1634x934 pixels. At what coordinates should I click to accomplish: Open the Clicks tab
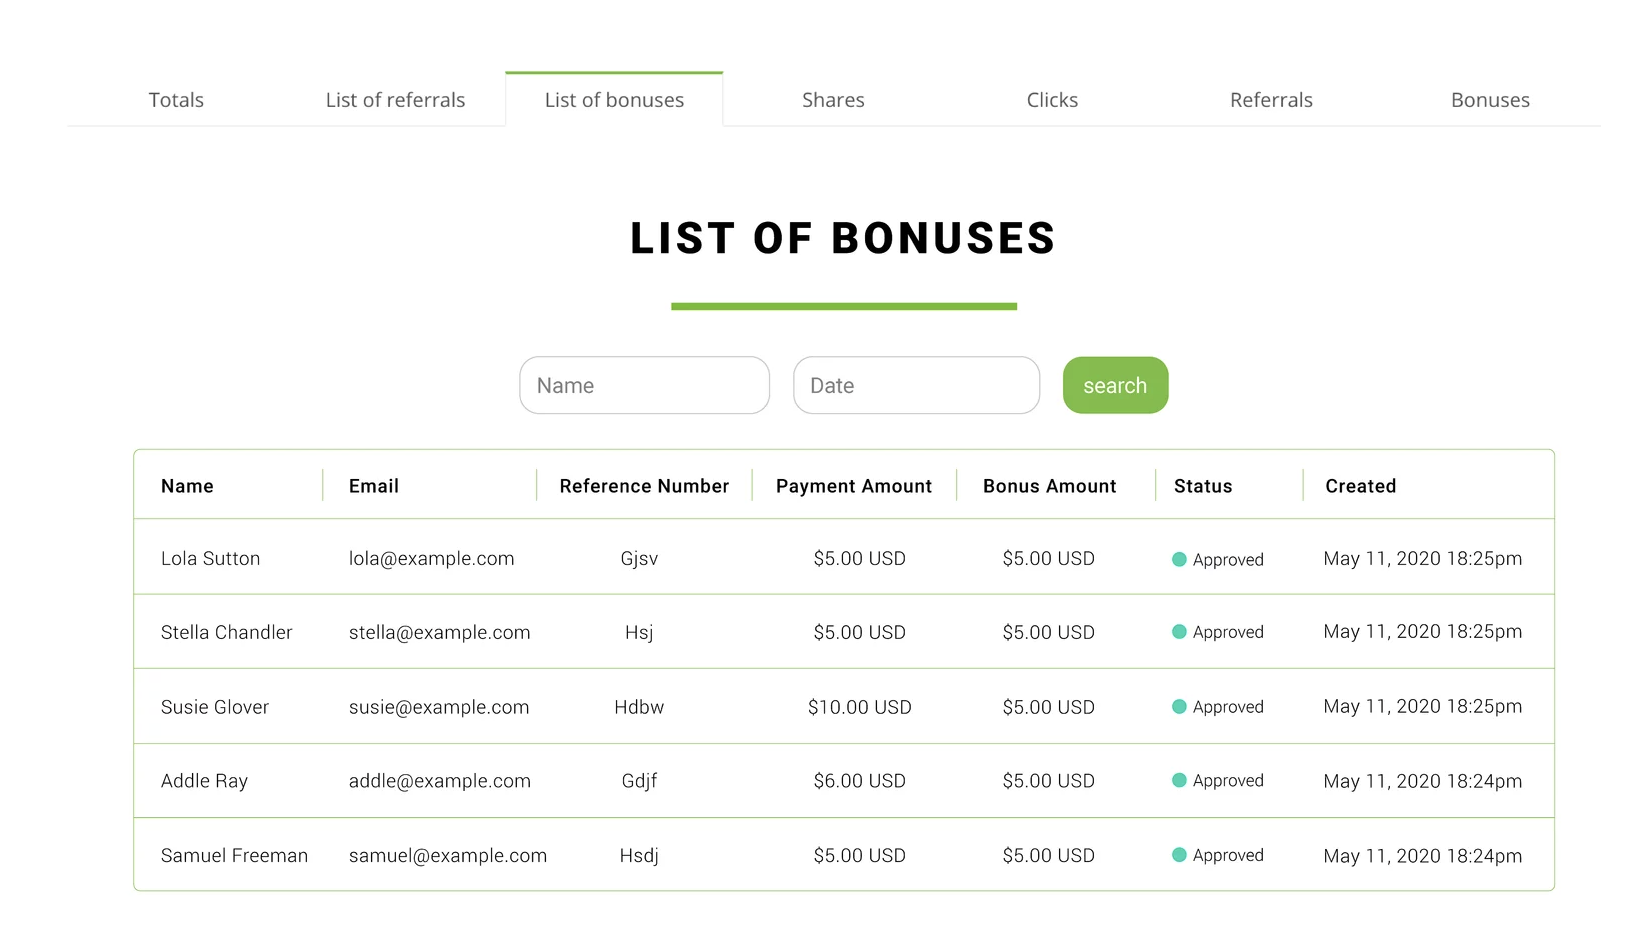[x=1051, y=99]
